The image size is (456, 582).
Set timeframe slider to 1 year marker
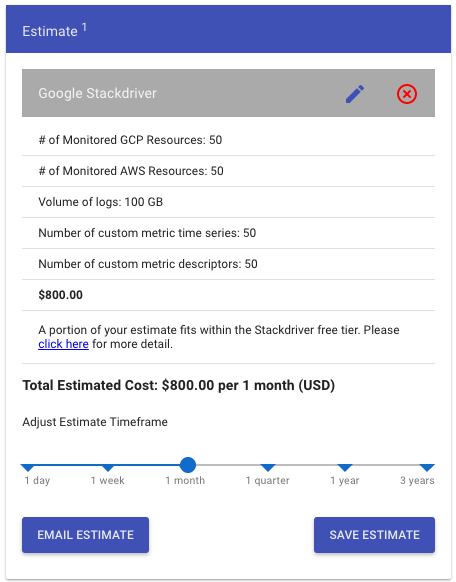345,468
